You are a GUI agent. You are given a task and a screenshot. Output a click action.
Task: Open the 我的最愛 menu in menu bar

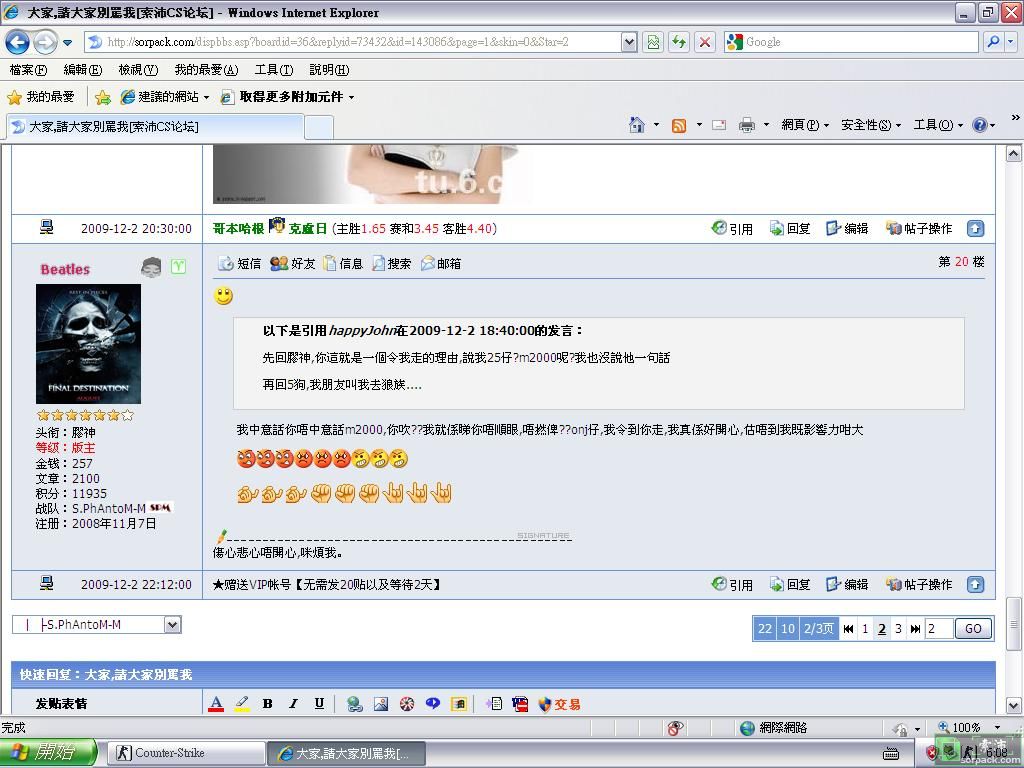pyautogui.click(x=205, y=70)
